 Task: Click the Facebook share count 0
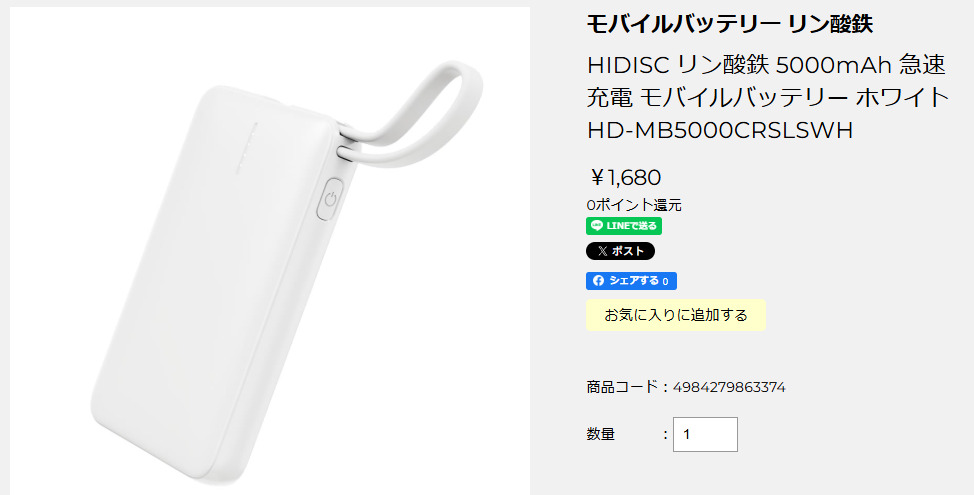(x=665, y=281)
